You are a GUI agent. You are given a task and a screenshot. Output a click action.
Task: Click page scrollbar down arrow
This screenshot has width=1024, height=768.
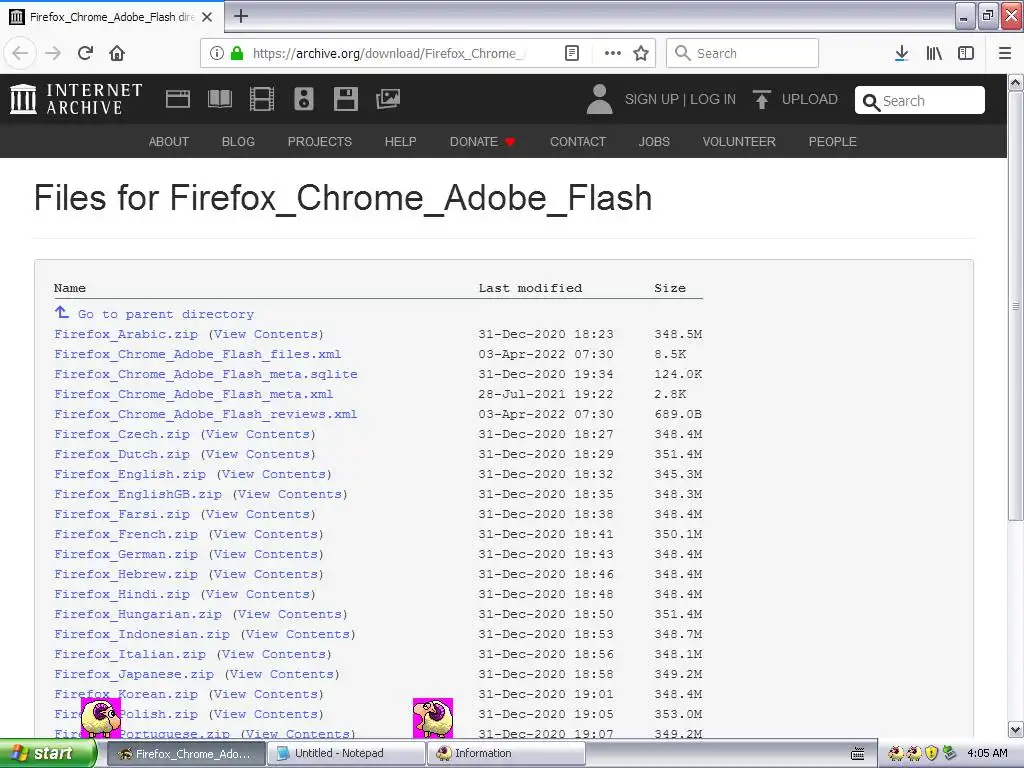click(x=1016, y=729)
